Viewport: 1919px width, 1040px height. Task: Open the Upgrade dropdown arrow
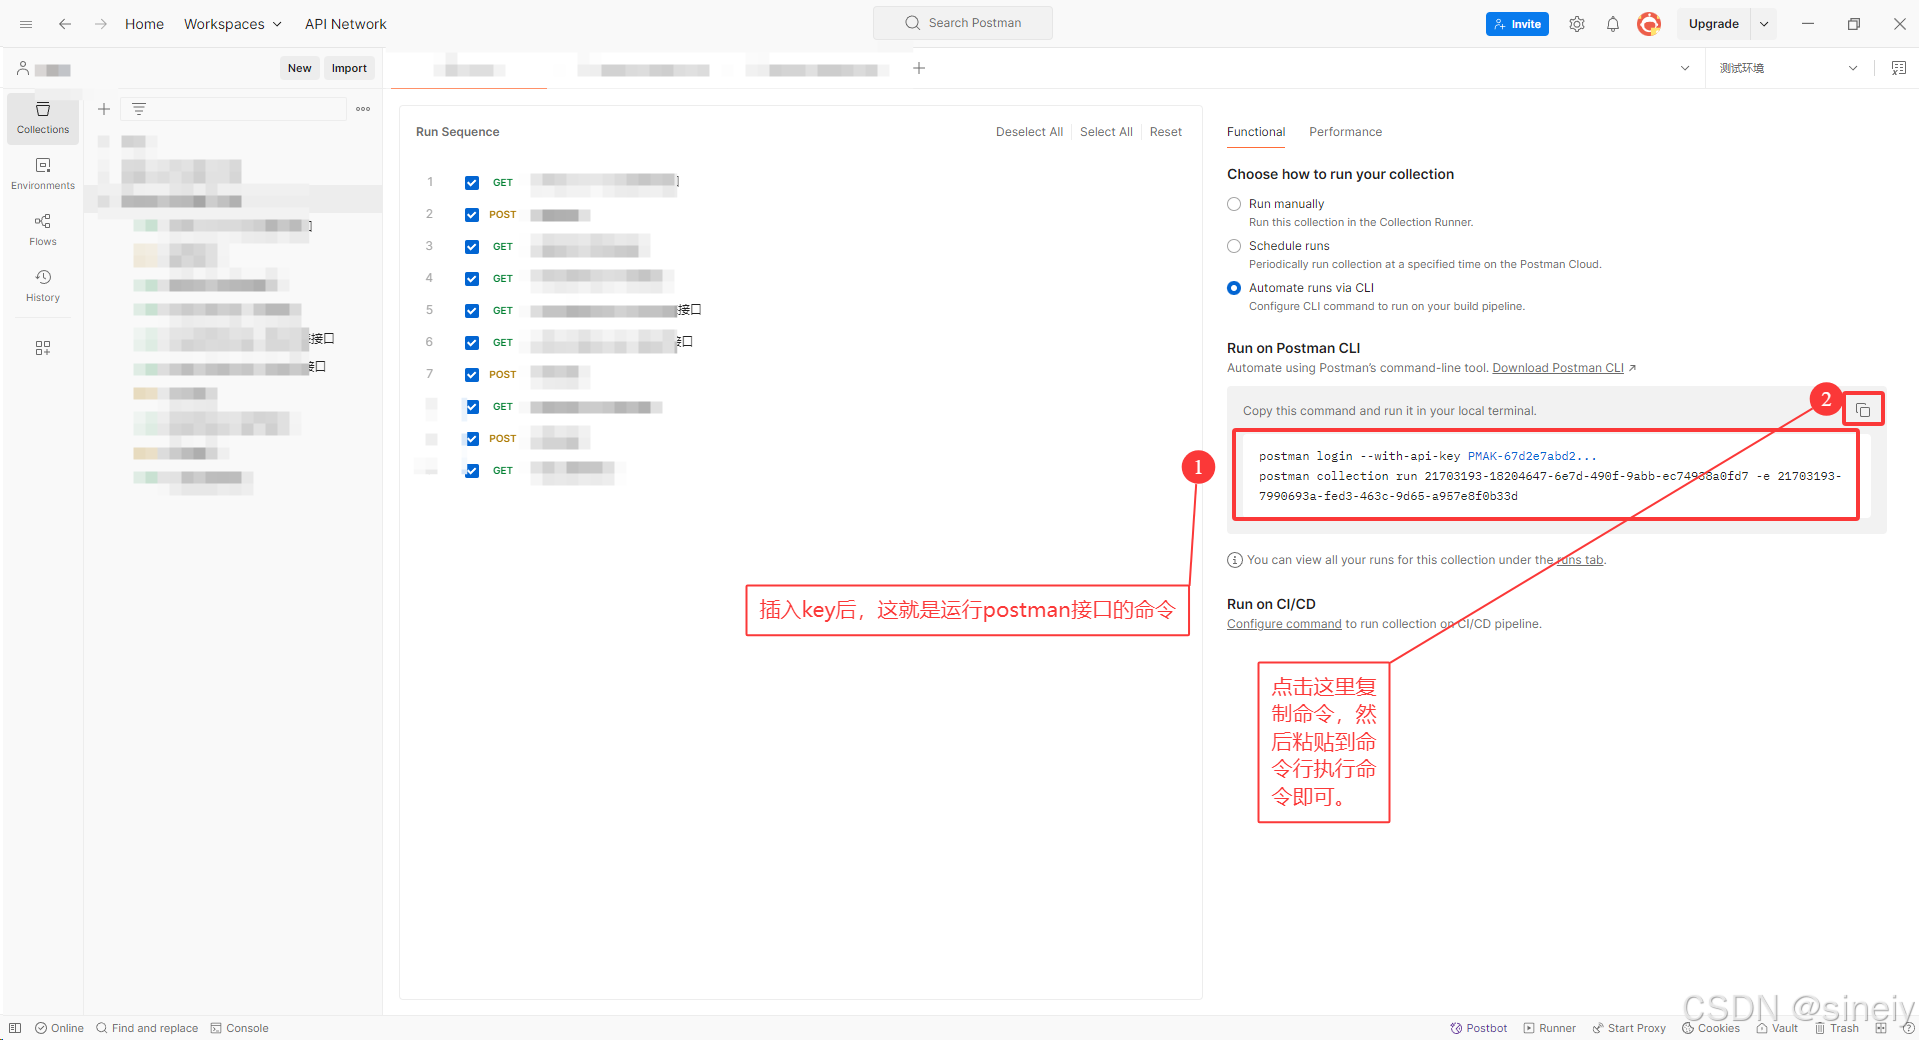coord(1764,24)
